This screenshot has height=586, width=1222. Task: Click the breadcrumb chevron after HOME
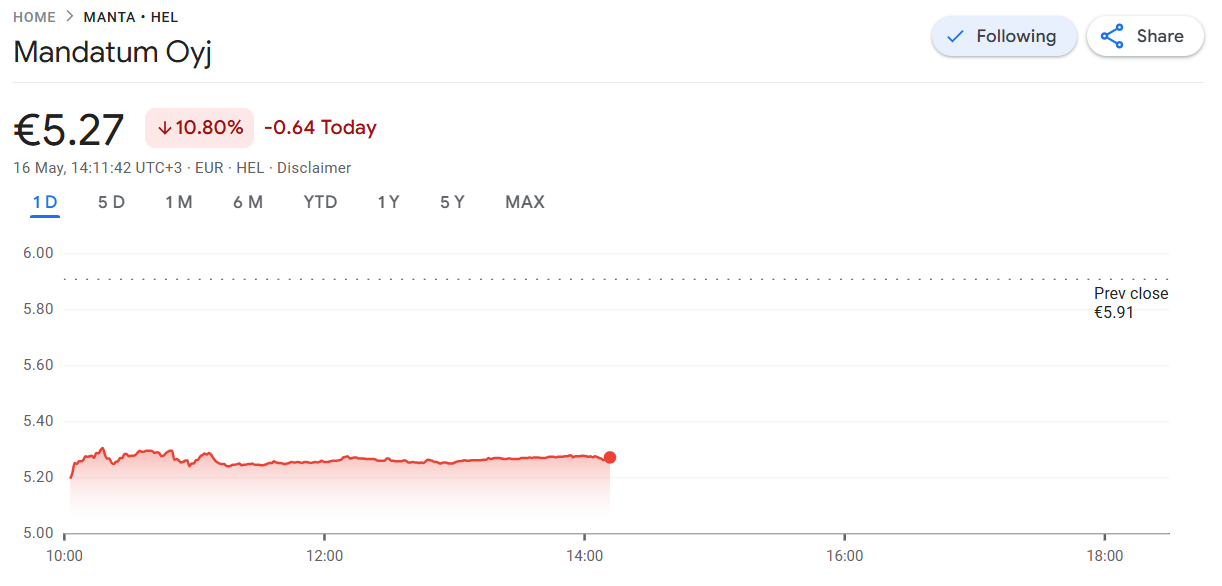tap(69, 17)
